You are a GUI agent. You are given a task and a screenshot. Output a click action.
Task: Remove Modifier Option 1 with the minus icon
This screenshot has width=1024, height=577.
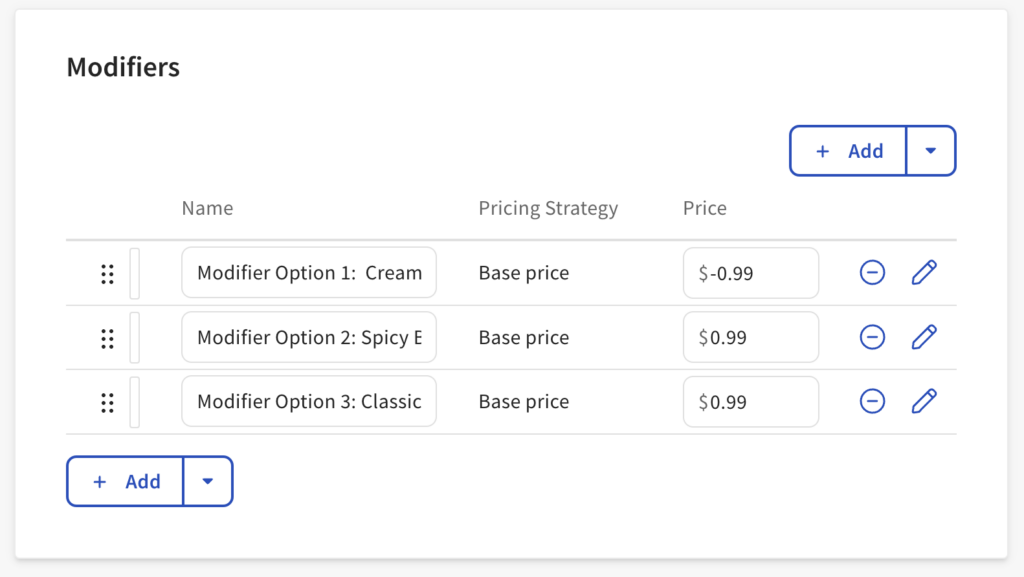click(872, 273)
